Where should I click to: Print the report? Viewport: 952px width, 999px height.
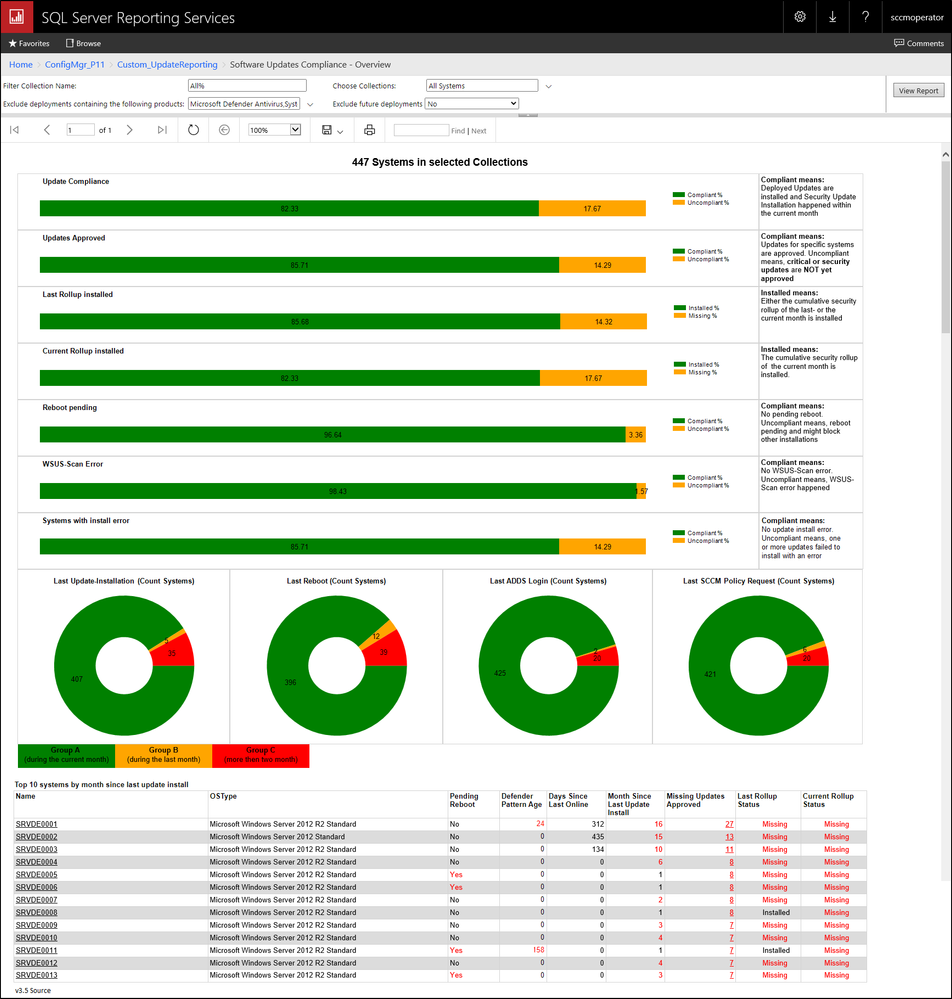coord(369,130)
